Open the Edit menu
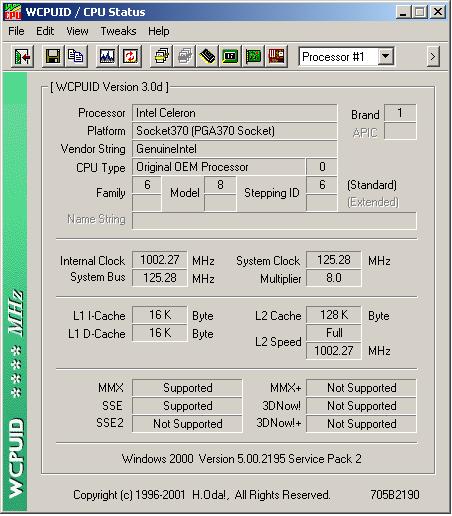The width and height of the screenshot is (452, 516). 45,31
